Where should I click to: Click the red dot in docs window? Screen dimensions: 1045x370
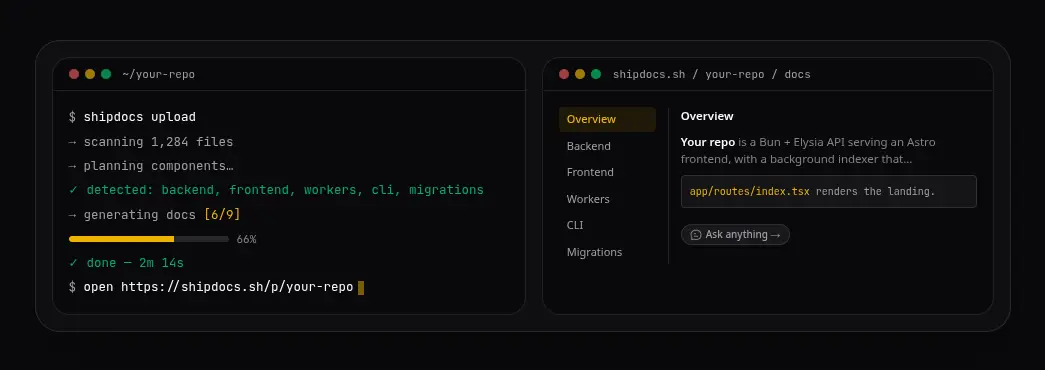click(x=564, y=74)
